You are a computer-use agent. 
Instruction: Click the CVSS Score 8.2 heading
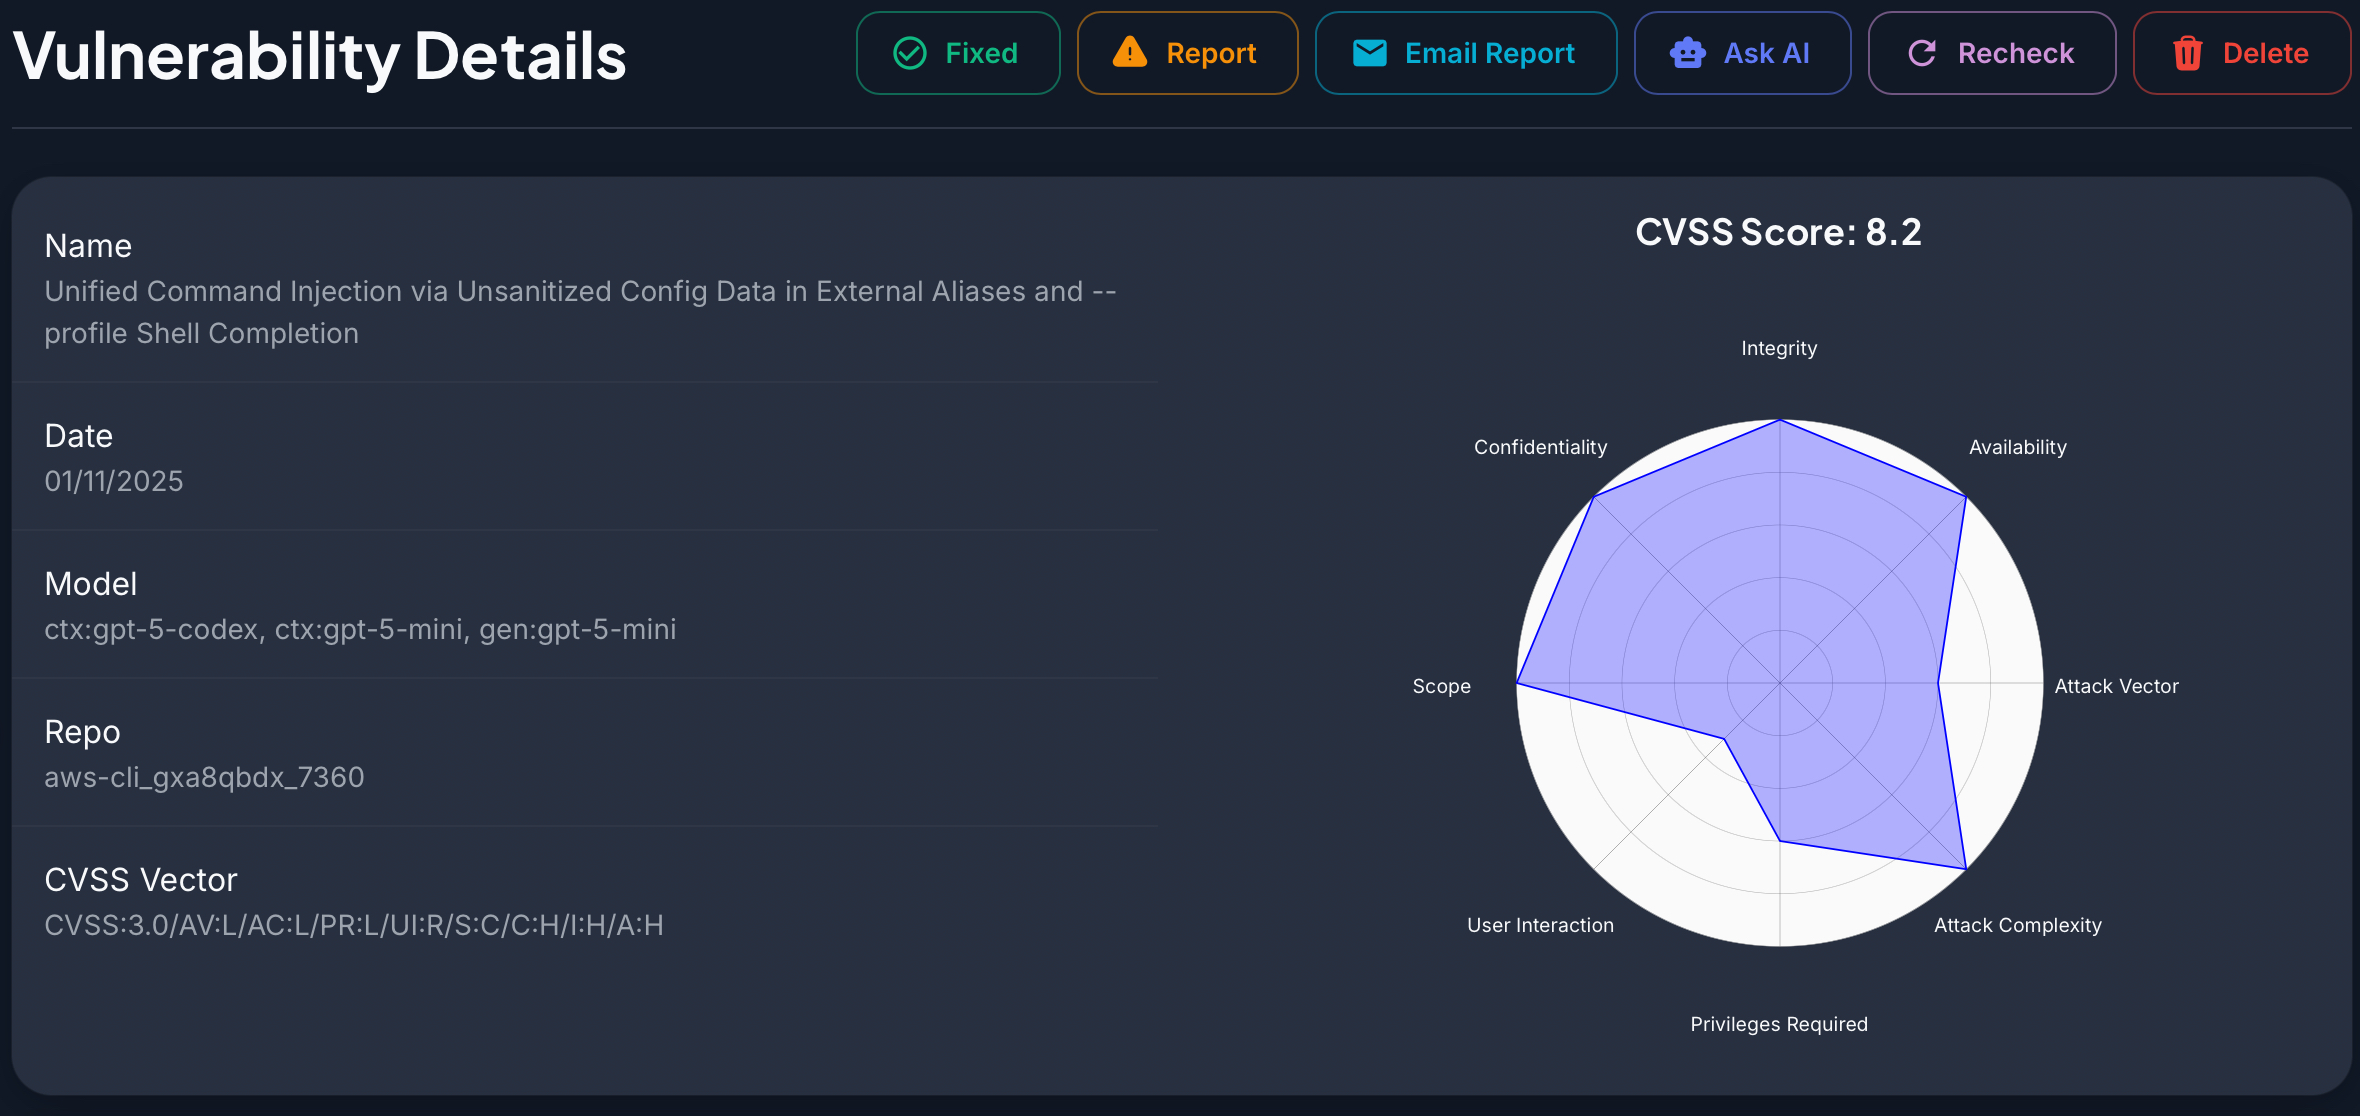[1778, 232]
